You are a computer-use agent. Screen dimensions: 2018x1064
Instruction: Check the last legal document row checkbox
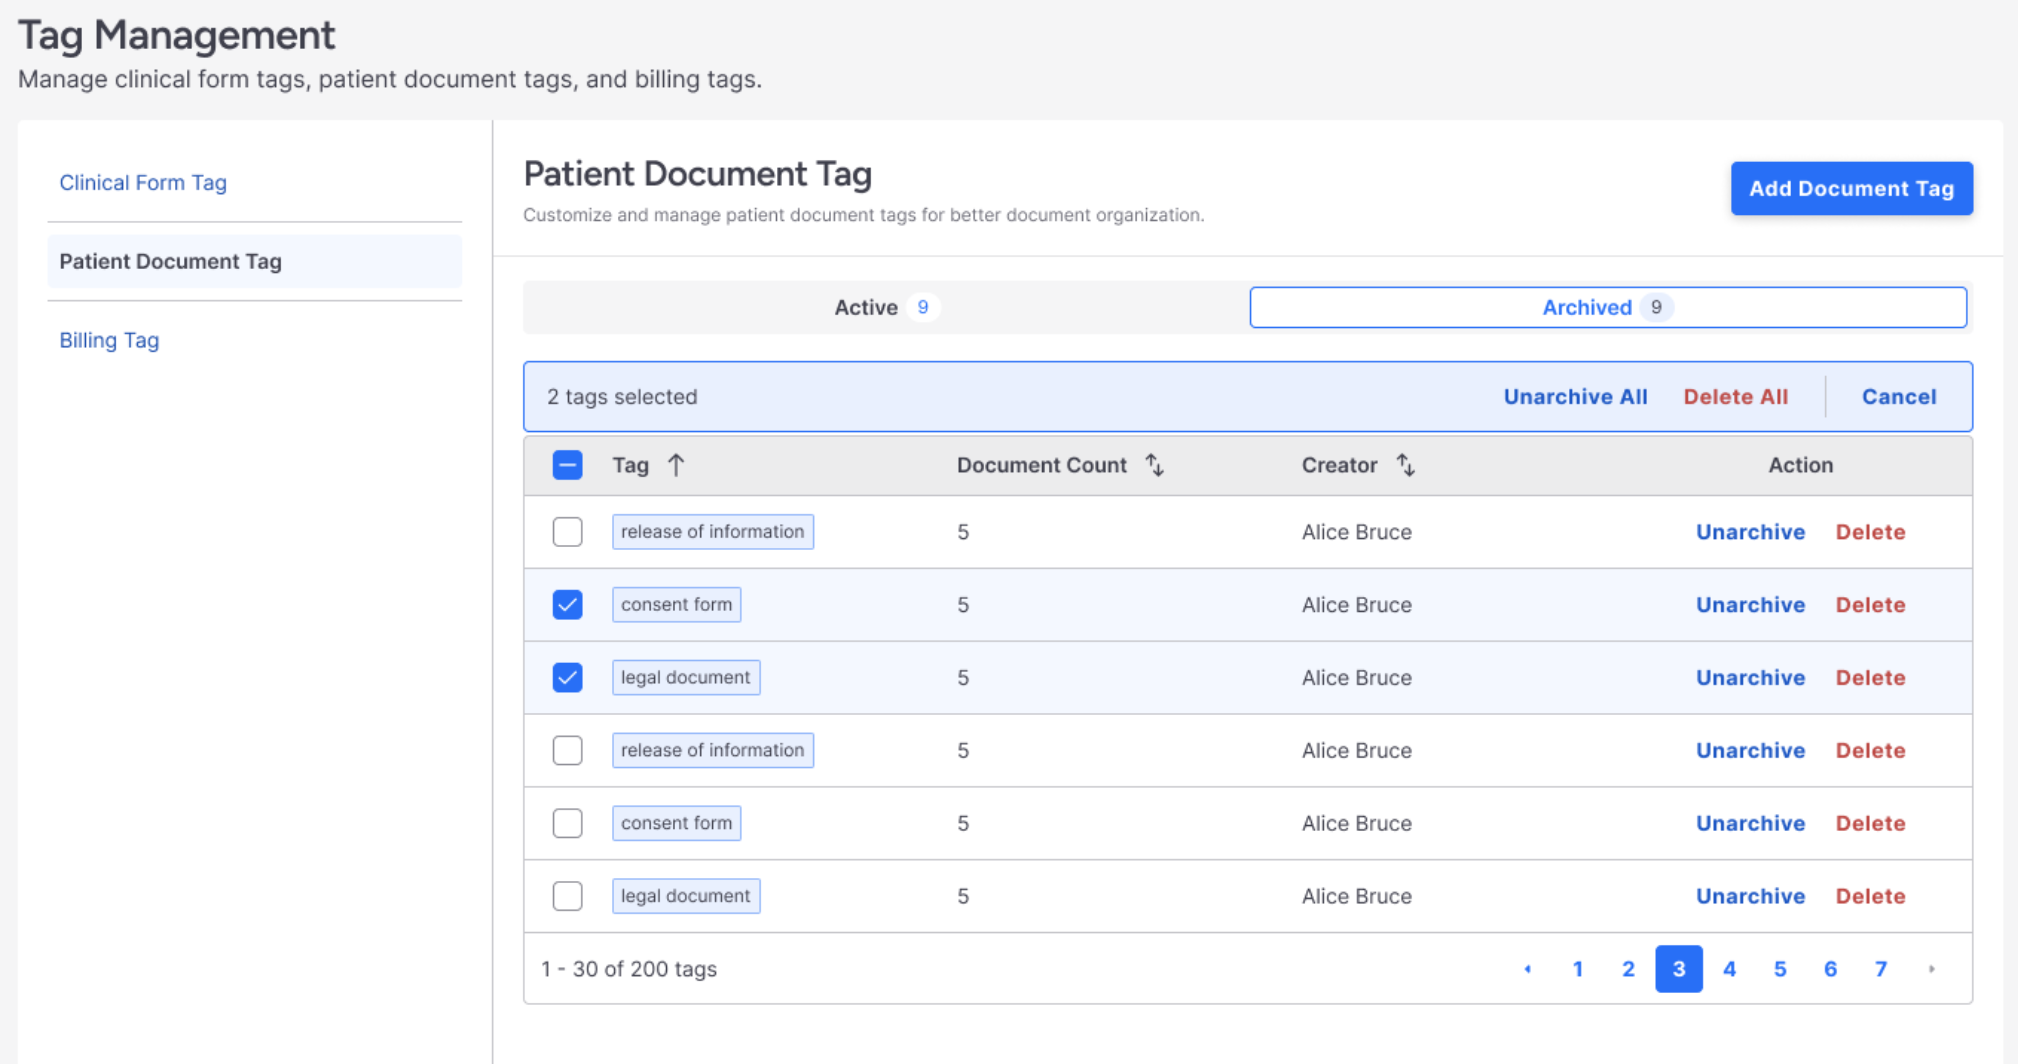[567, 896]
